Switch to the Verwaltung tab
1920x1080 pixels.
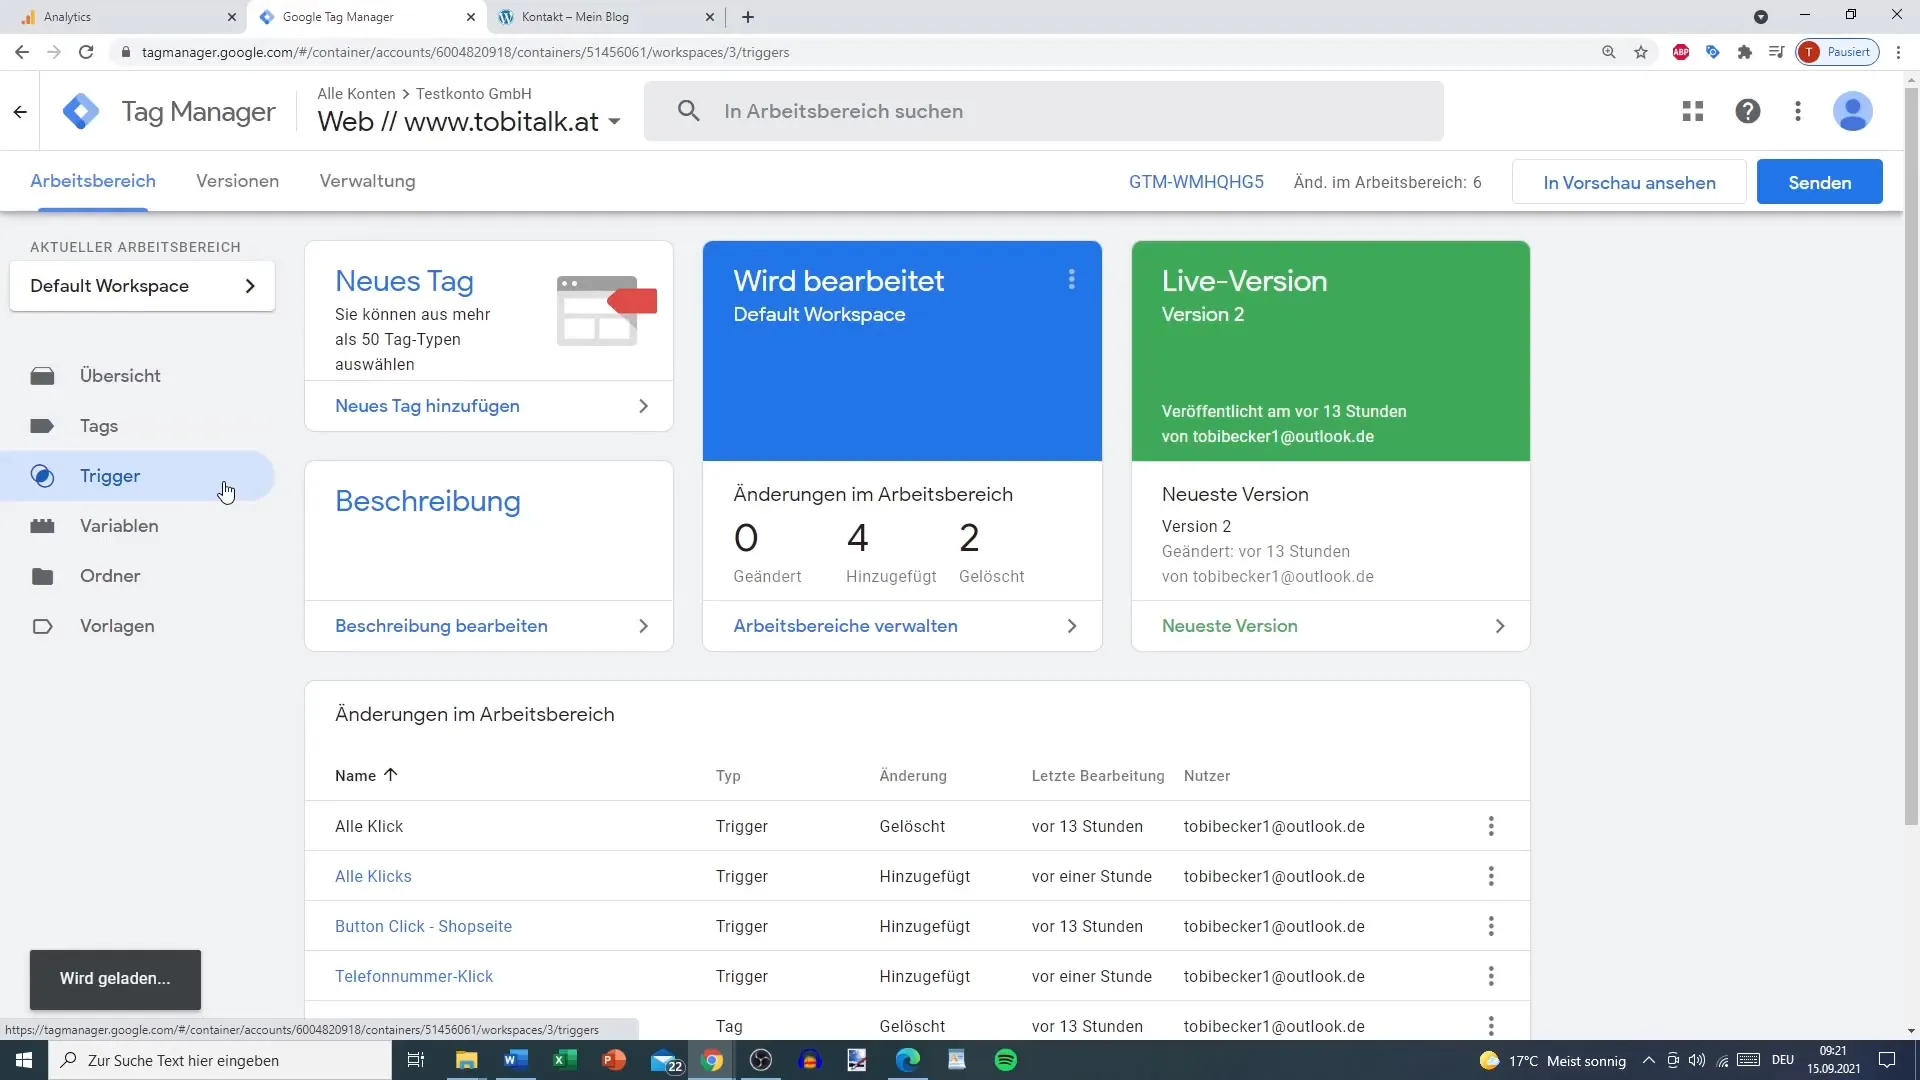click(367, 181)
